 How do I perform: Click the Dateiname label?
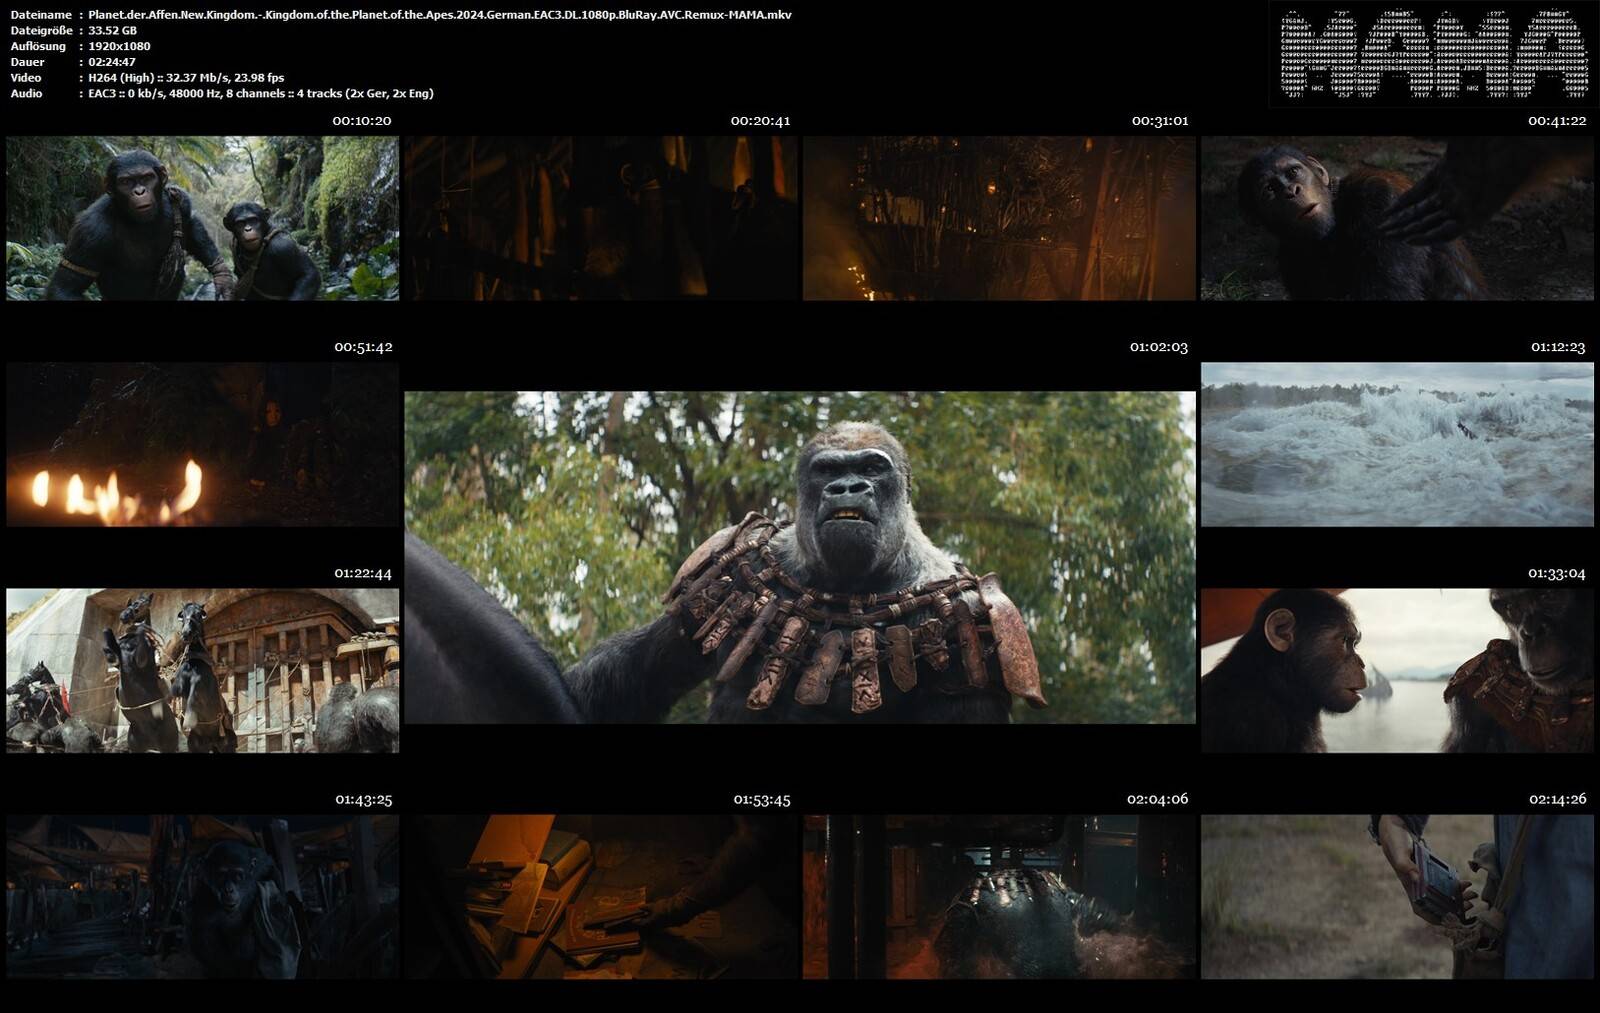pos(41,15)
